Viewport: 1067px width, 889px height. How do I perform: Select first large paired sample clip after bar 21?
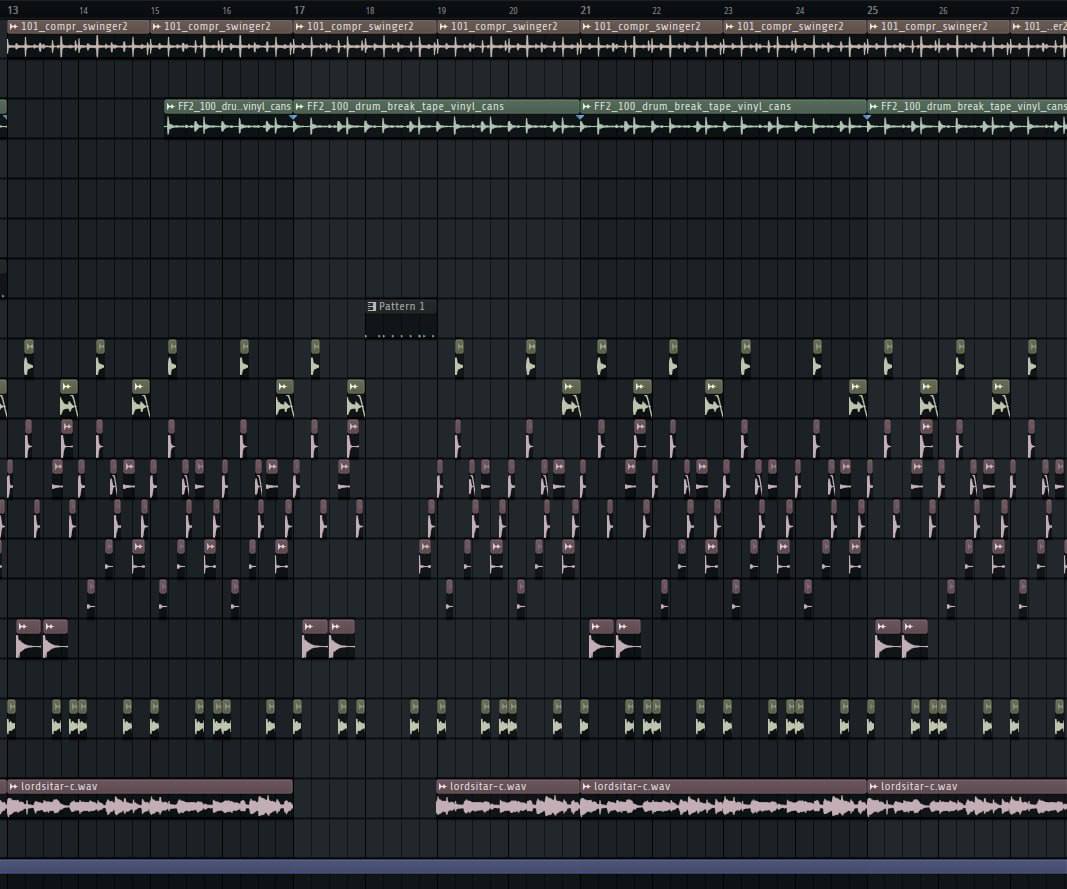602,639
